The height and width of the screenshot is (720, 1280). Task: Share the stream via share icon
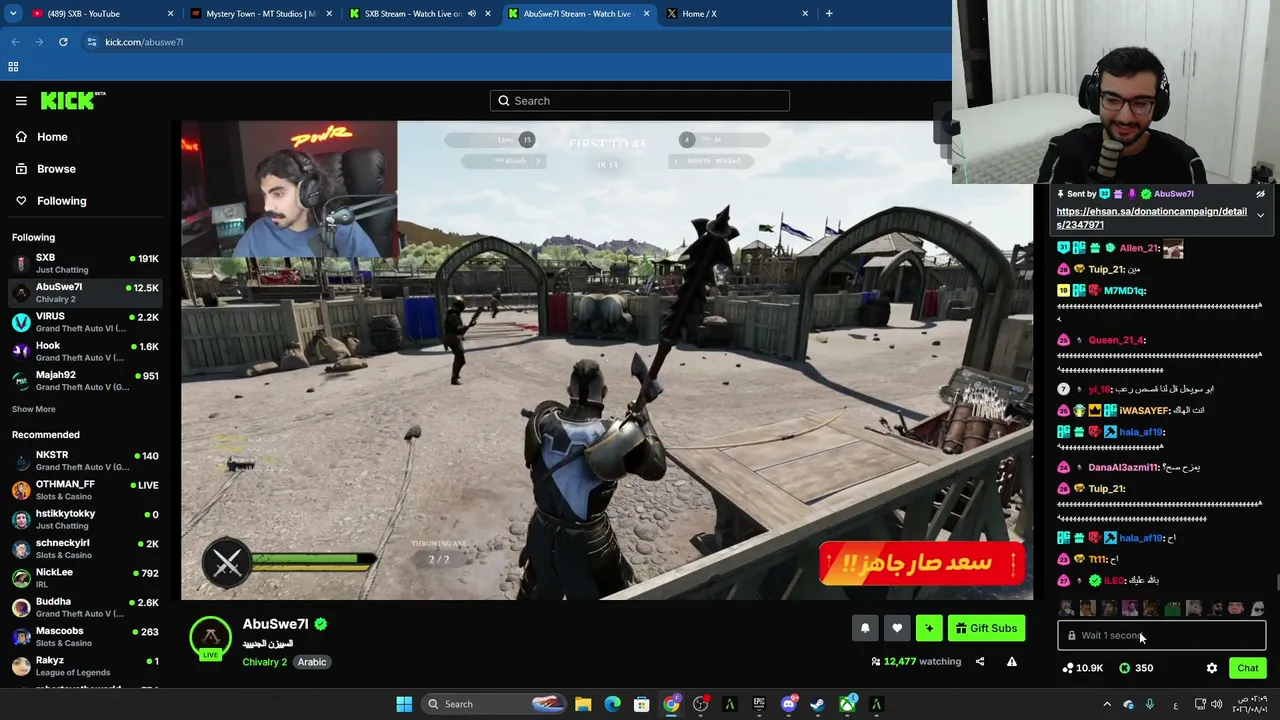click(x=980, y=661)
